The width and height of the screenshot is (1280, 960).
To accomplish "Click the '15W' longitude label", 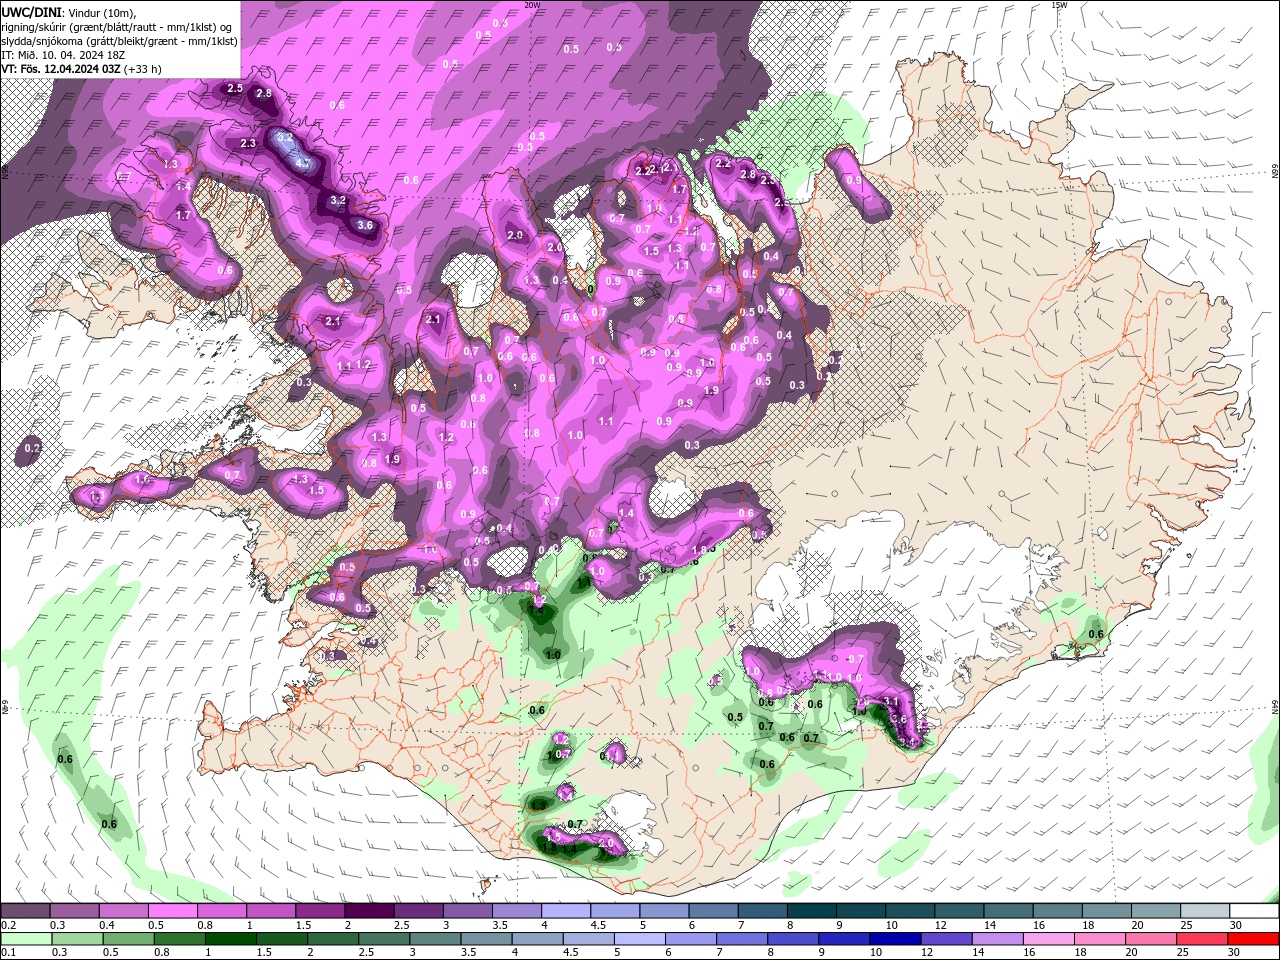I will tap(1059, 5).
